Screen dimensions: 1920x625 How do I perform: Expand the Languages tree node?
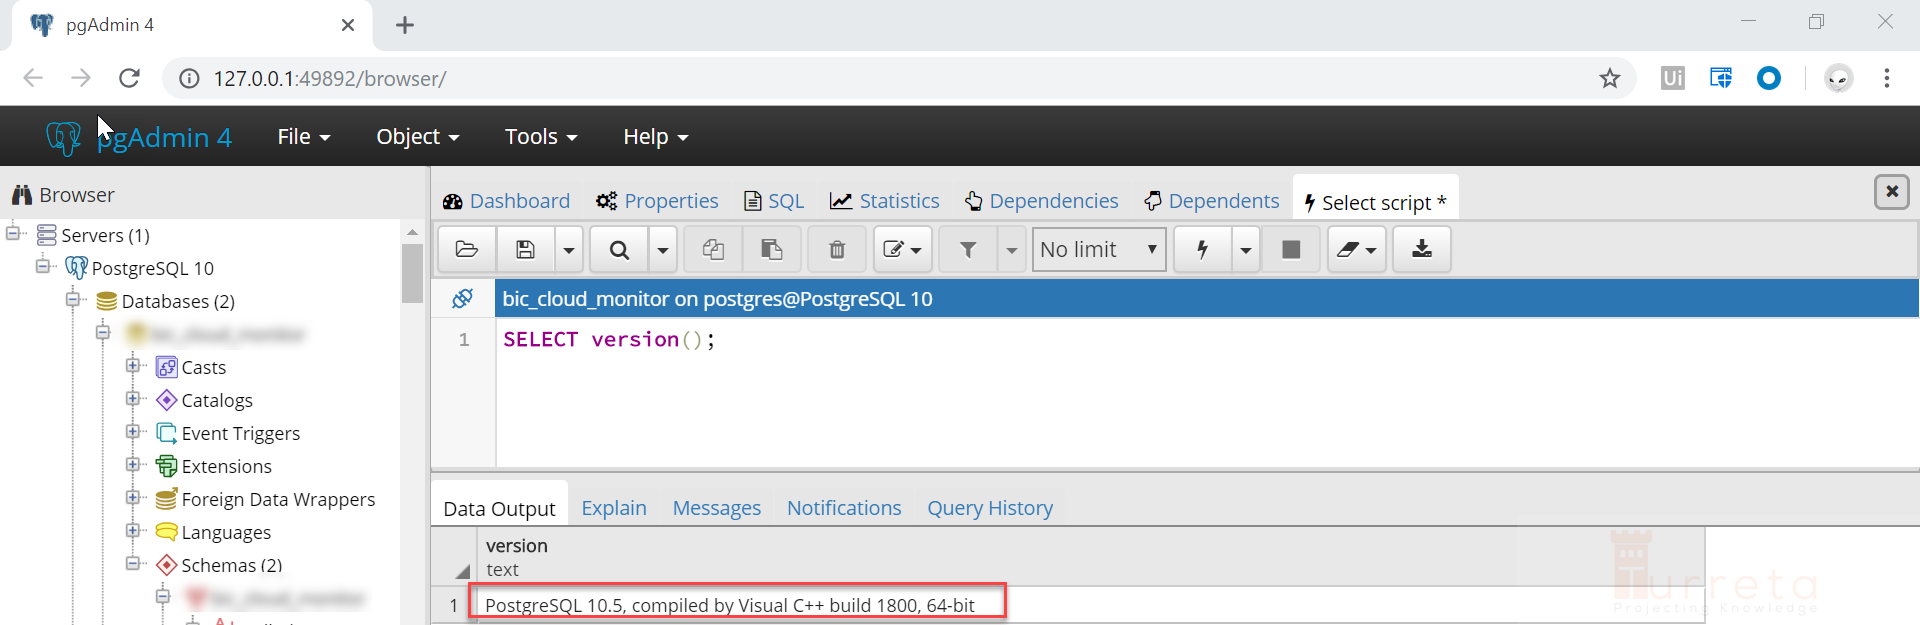[x=133, y=530]
